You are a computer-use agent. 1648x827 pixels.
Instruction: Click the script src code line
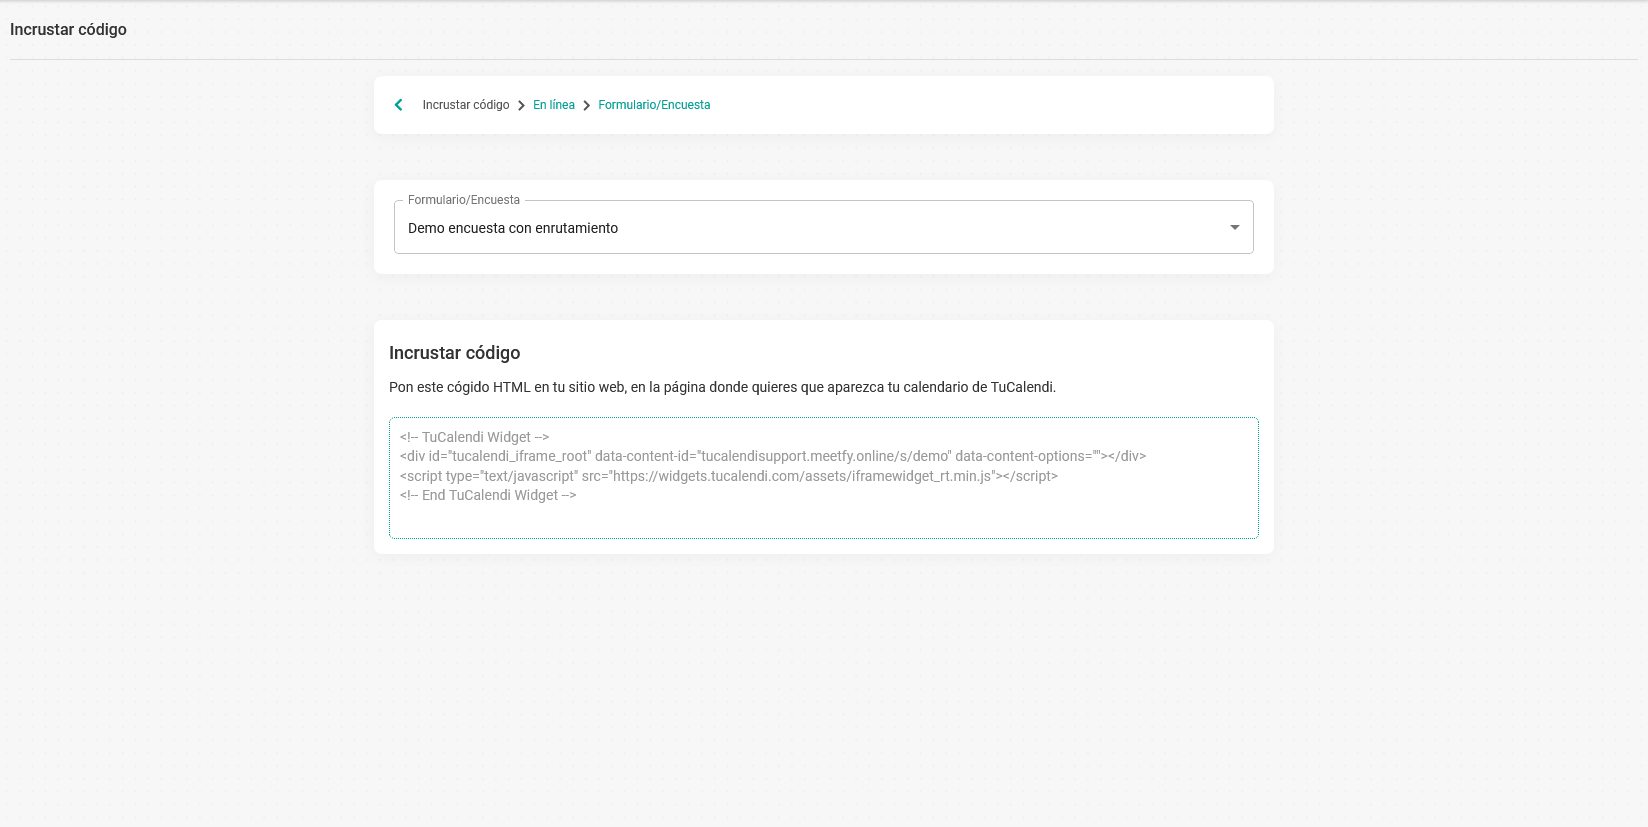(x=729, y=476)
